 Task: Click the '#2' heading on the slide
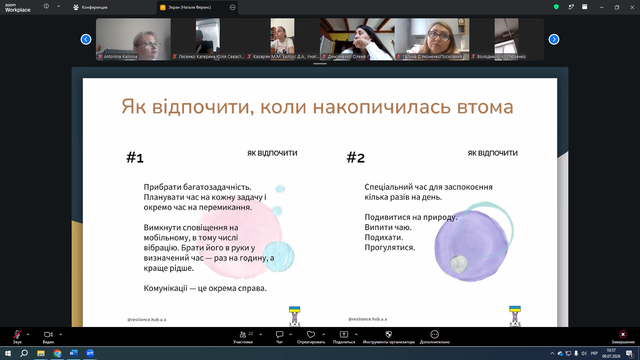(356, 158)
